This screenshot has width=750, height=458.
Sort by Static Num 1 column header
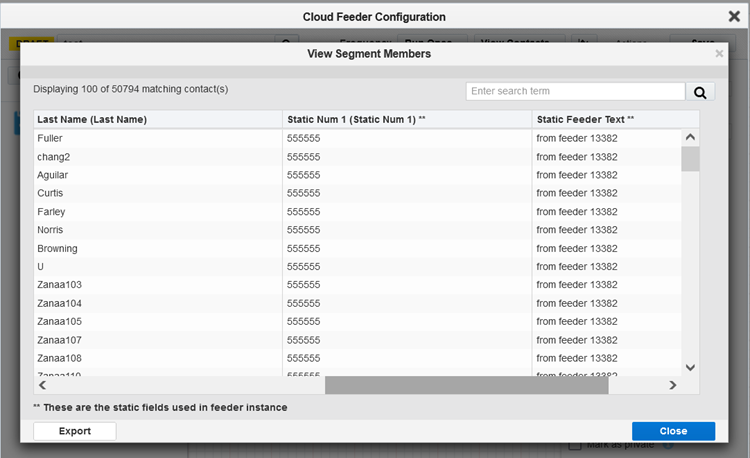coord(356,120)
